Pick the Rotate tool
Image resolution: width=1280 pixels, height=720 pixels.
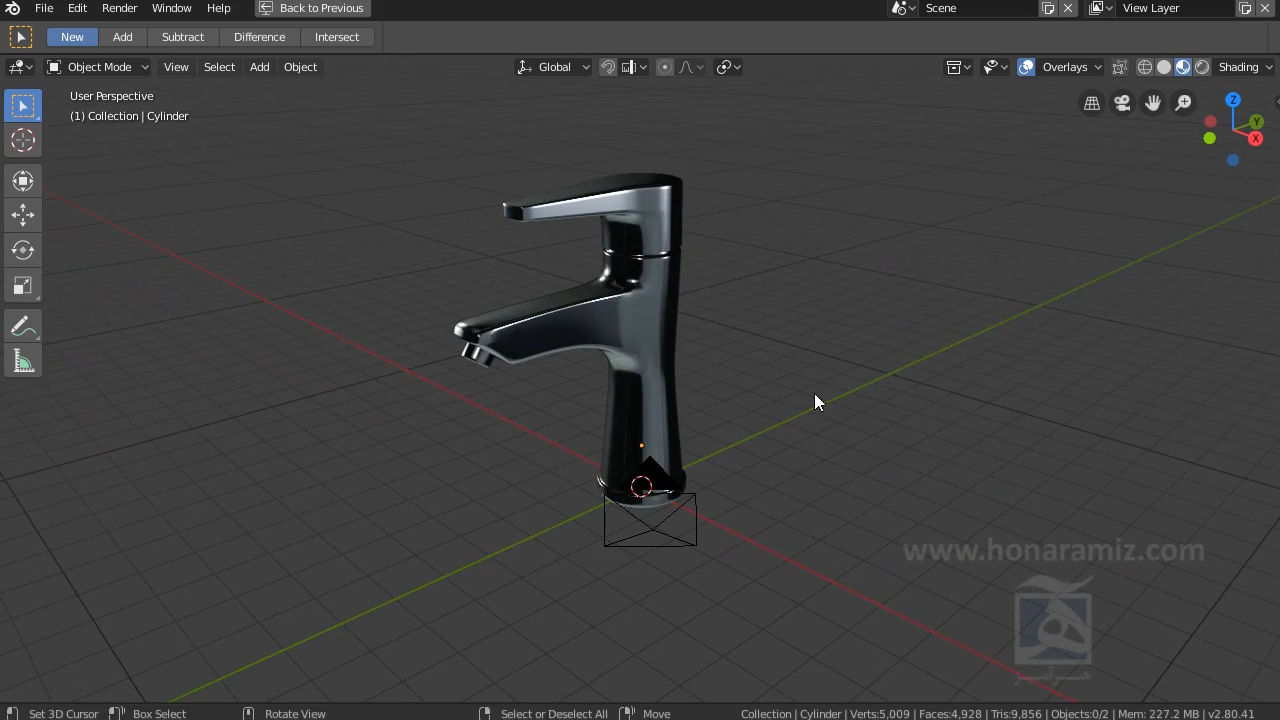coord(23,250)
